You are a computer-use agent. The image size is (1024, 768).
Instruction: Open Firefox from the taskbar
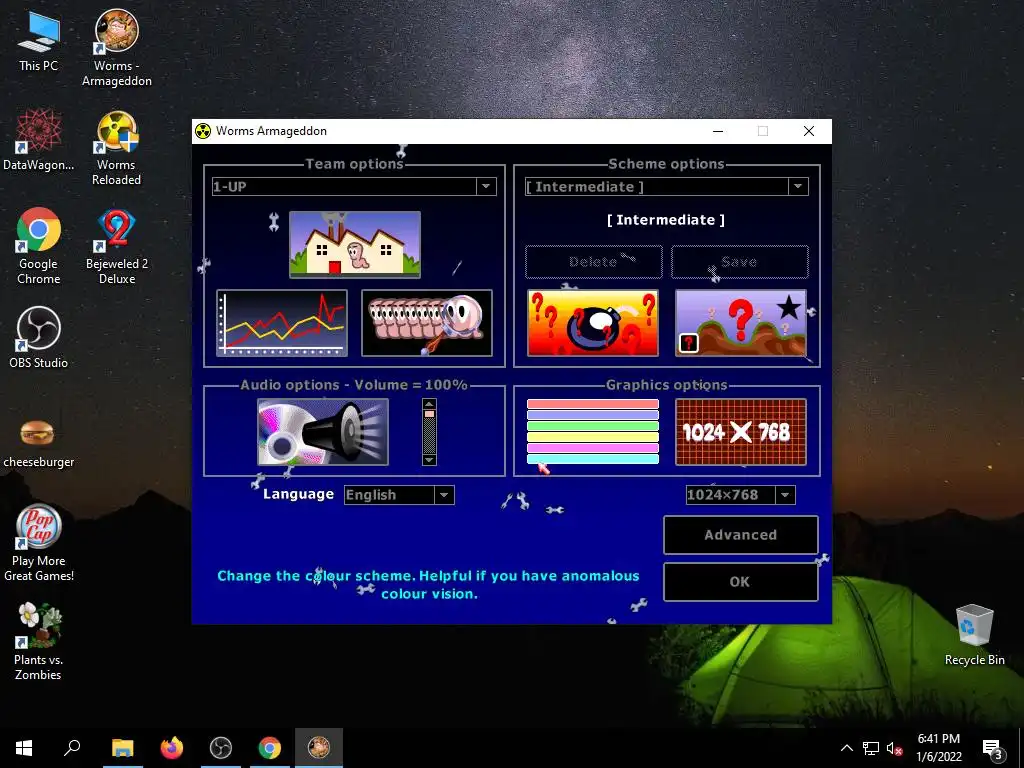click(172, 748)
